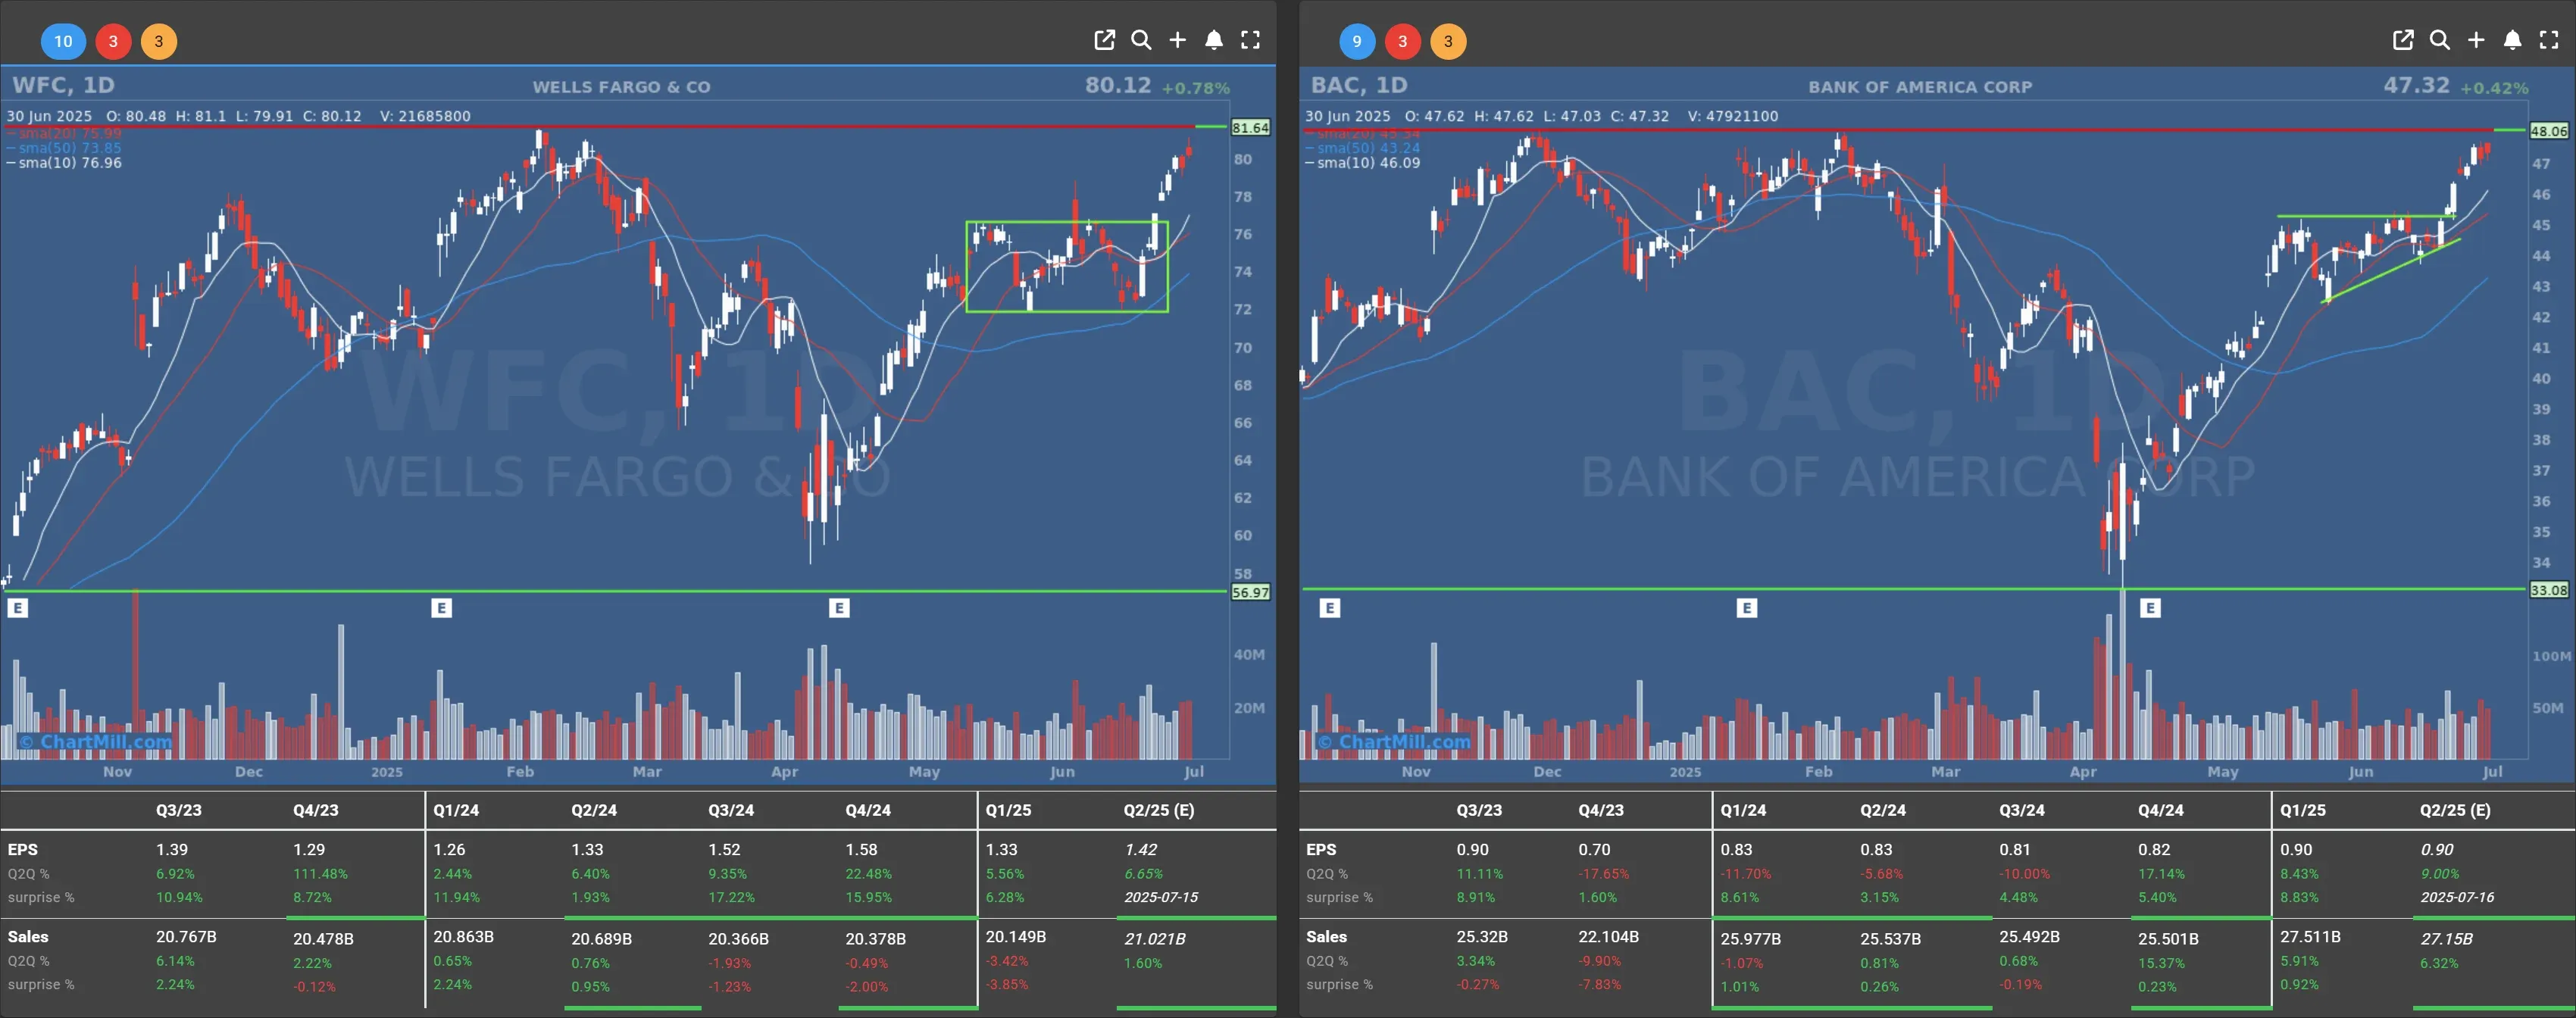Click WFC Q3/24 surprise value 17.22%
This screenshot has width=2576, height=1018.
pos(731,897)
